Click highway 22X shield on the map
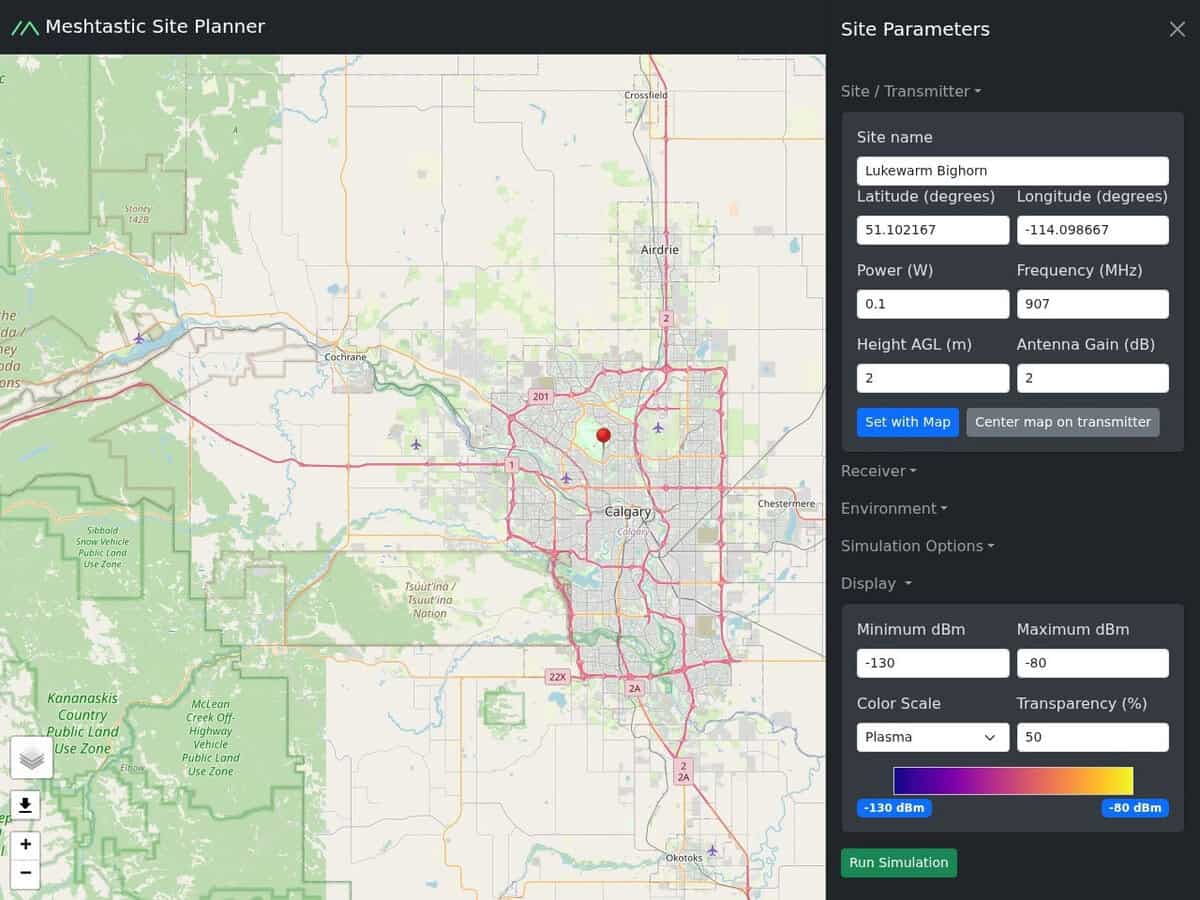 (x=557, y=677)
